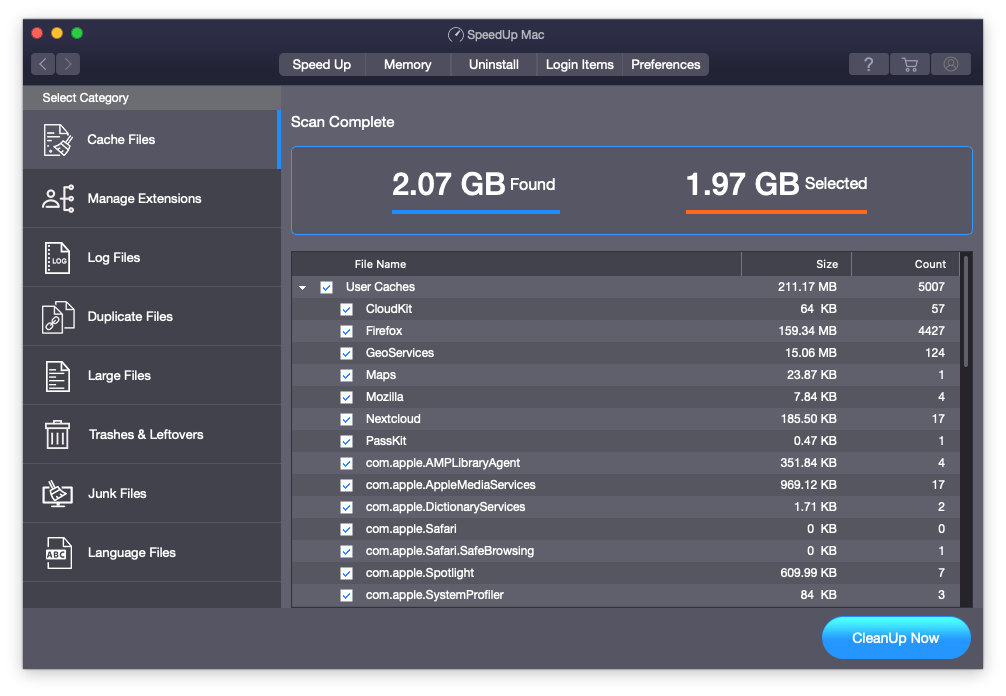
Task: Click the 4427 Firefox count value
Action: 931,331
